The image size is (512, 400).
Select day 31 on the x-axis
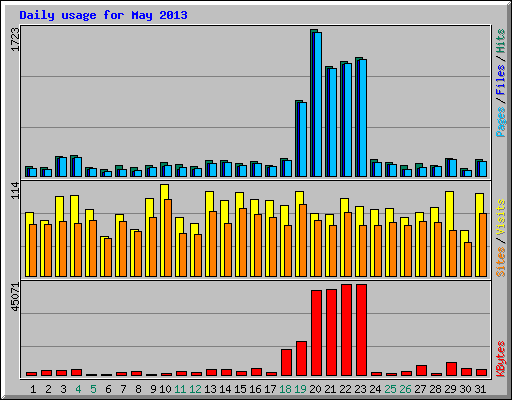pyautogui.click(x=480, y=389)
